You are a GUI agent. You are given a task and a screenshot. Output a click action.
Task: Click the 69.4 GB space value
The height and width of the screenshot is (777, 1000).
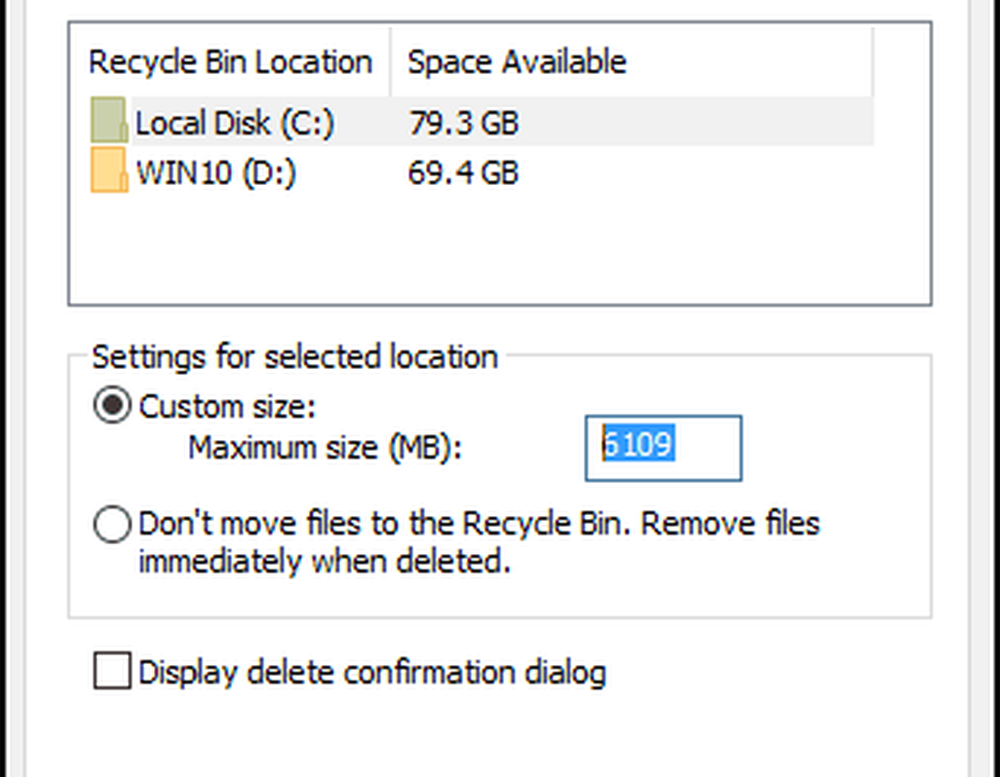point(463,173)
